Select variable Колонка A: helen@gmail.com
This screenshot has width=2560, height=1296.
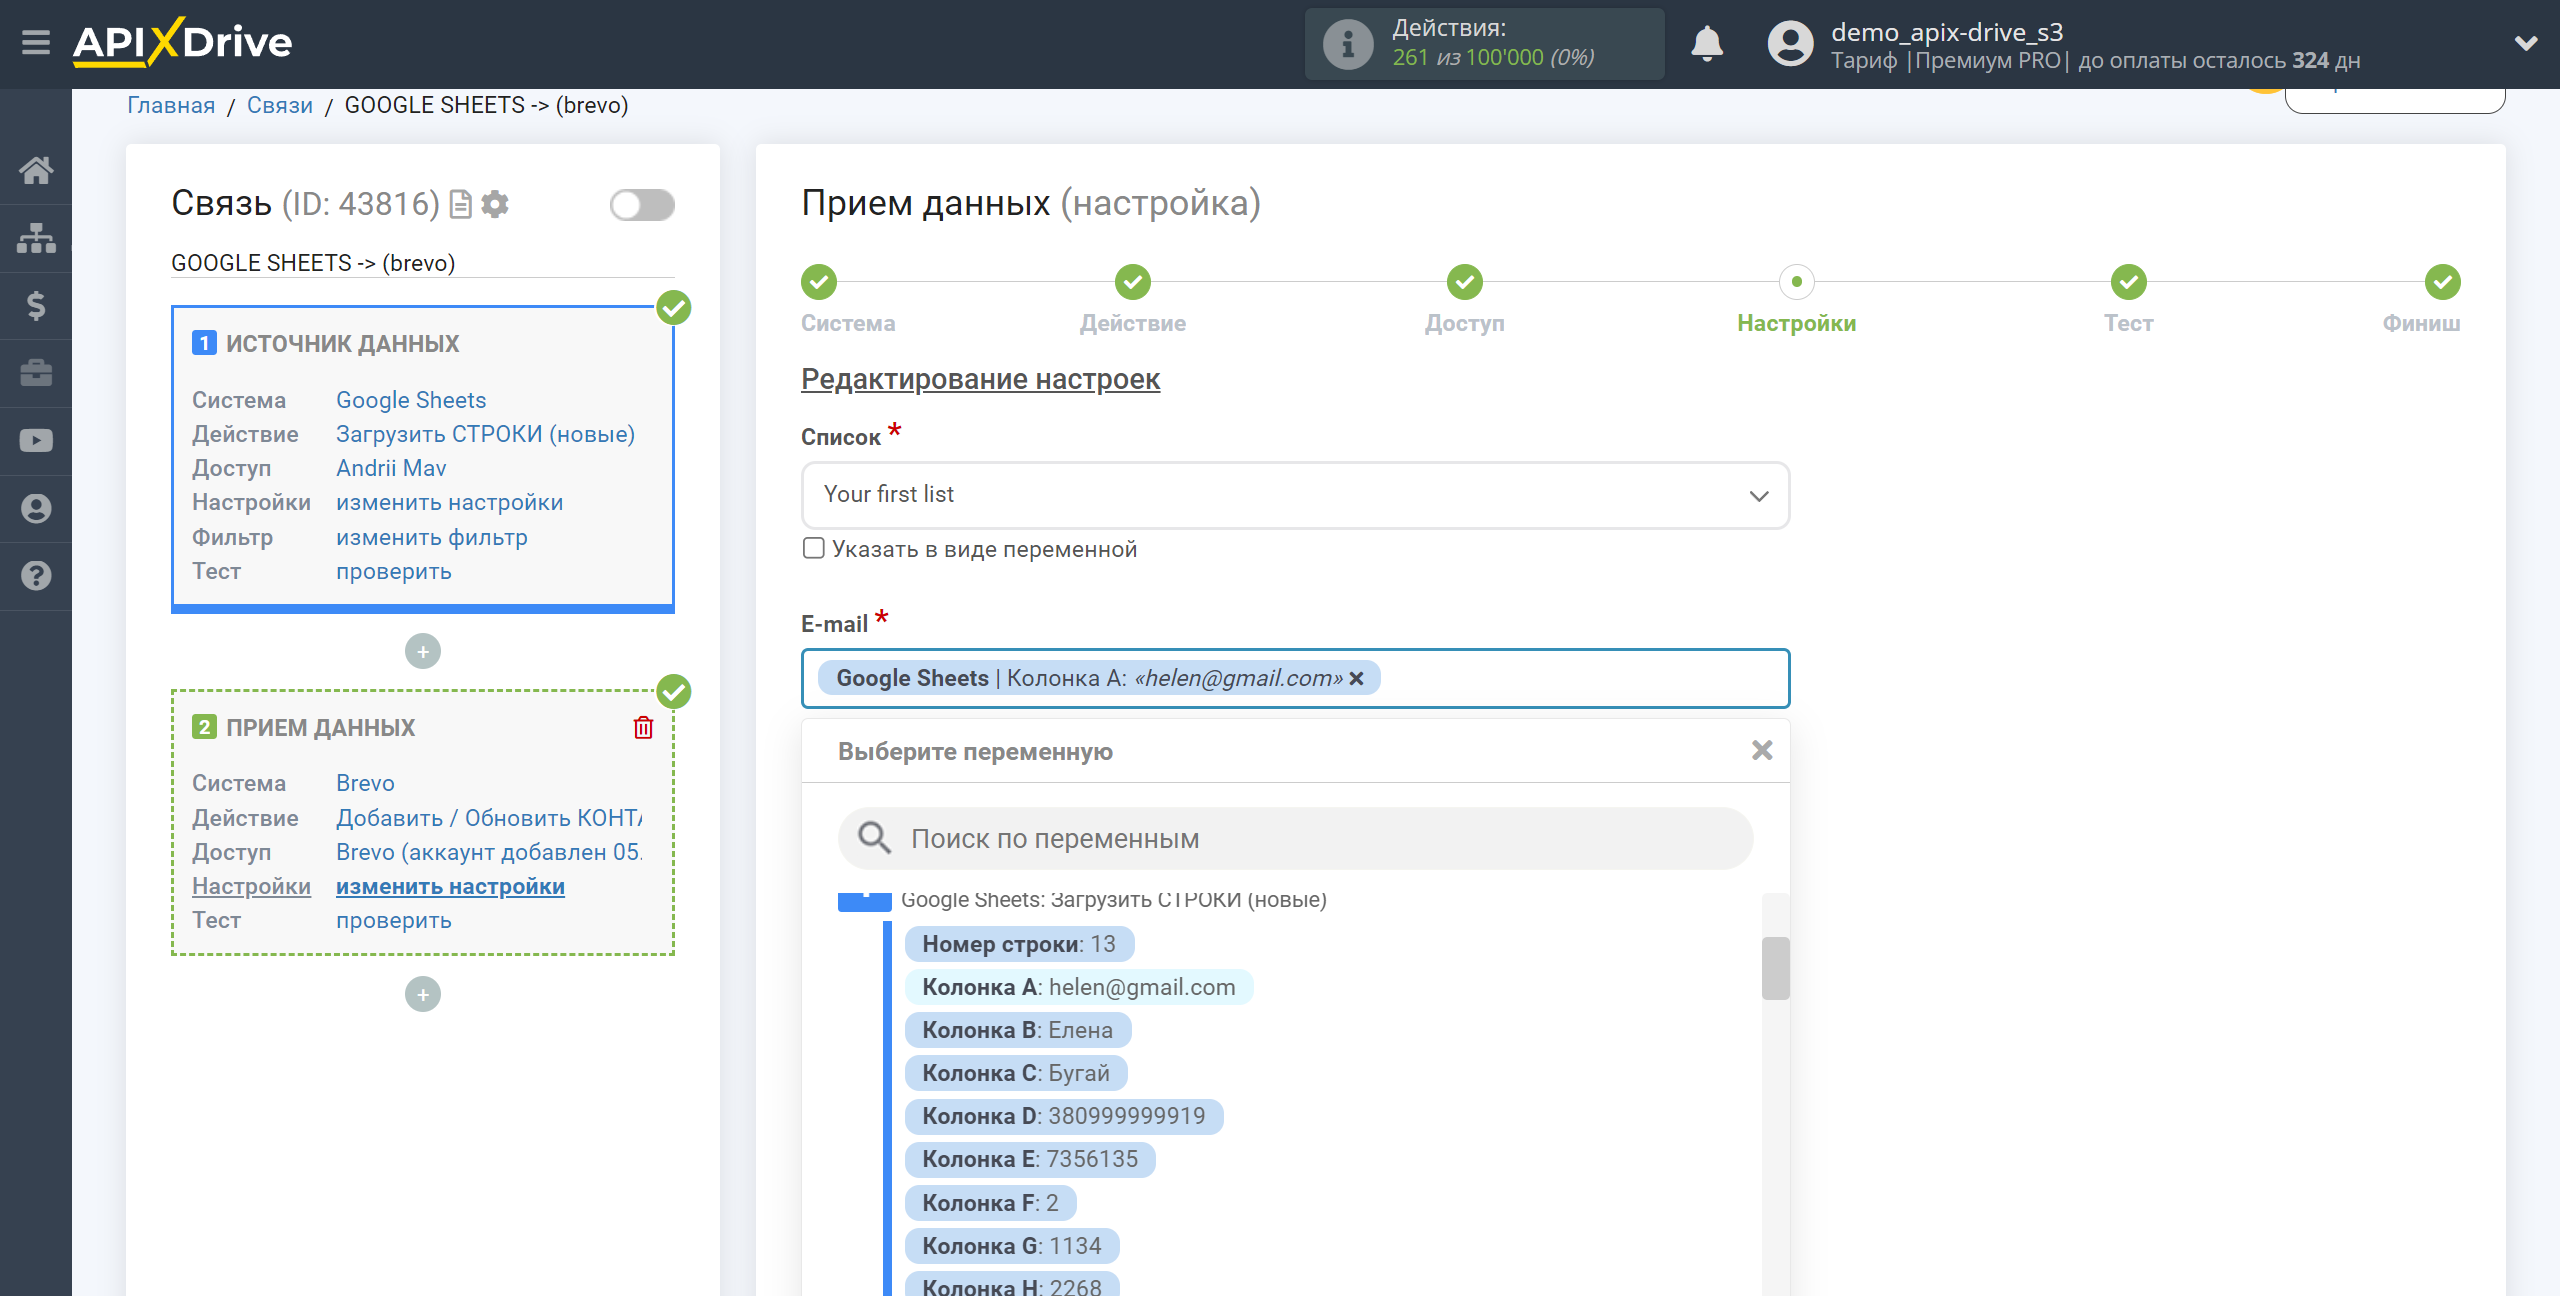1079,987
